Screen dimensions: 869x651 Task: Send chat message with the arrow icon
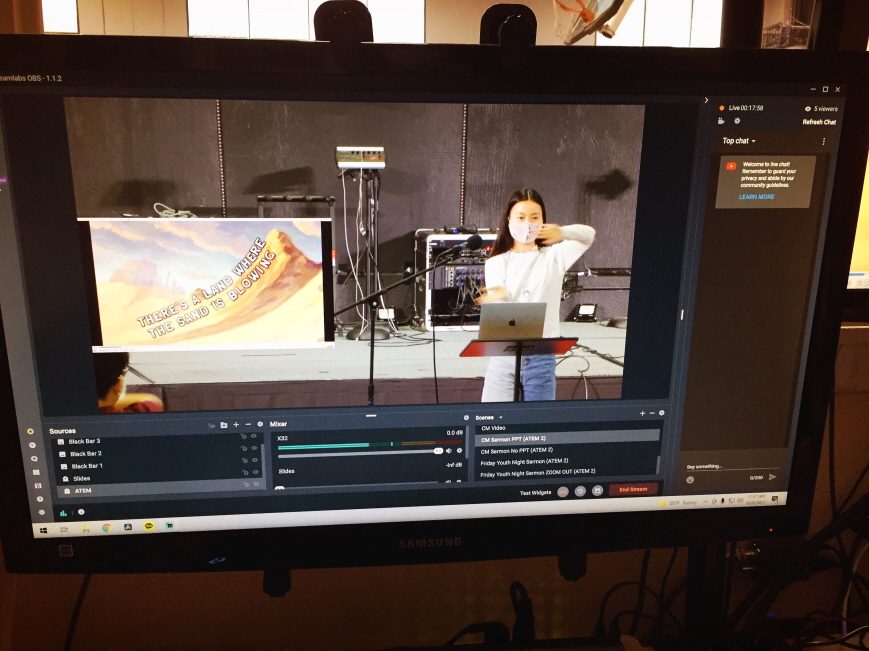point(773,477)
